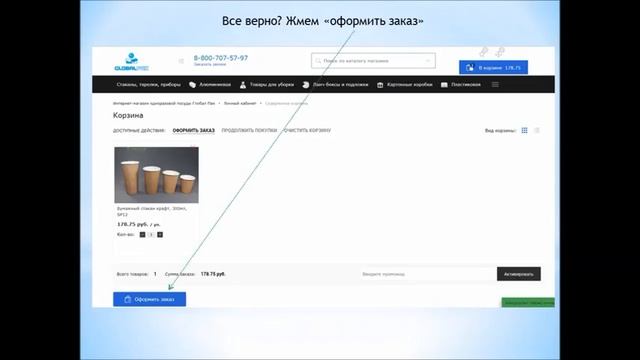Click the 'ОЧИСТИТЬ КОРЗИНУ' action link

pyautogui.click(x=307, y=131)
